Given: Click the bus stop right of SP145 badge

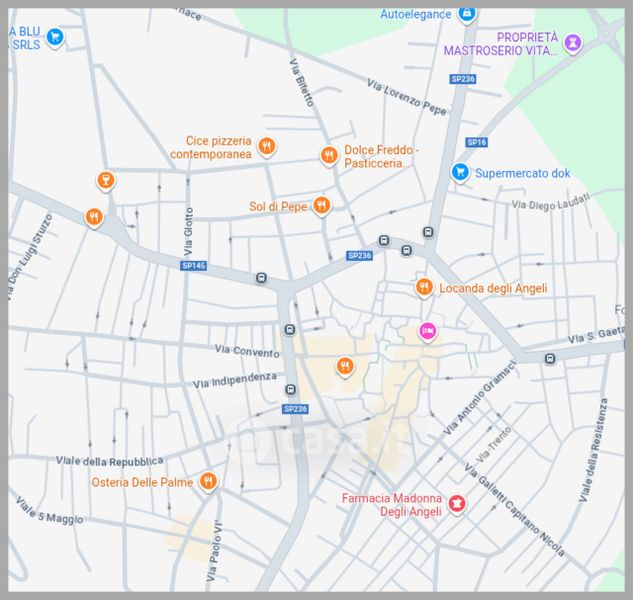Looking at the screenshot, I should coord(261,278).
